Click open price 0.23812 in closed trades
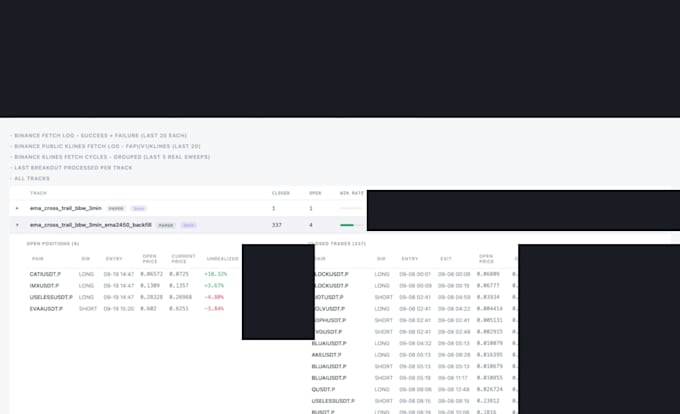Viewport: 680px width, 414px height. click(x=488, y=401)
